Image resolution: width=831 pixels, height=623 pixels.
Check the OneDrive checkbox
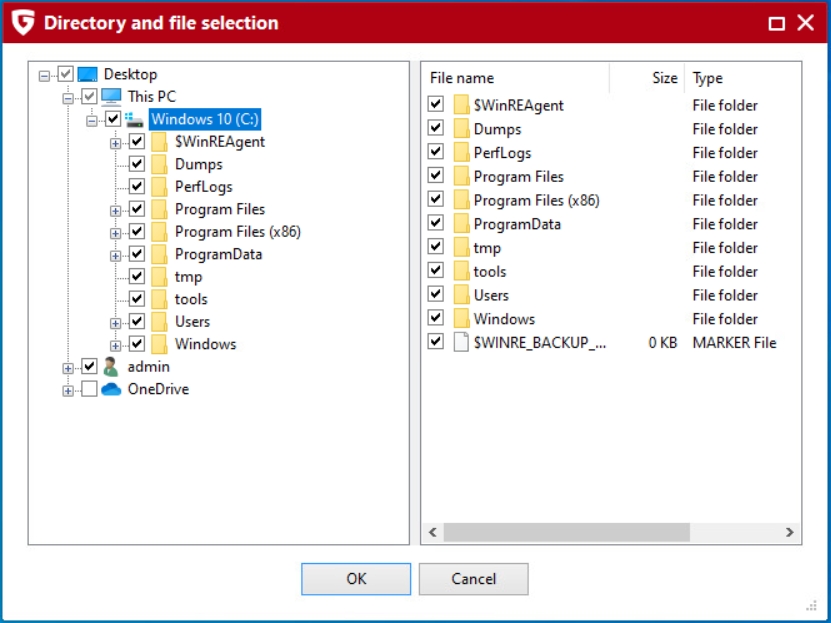[89, 389]
